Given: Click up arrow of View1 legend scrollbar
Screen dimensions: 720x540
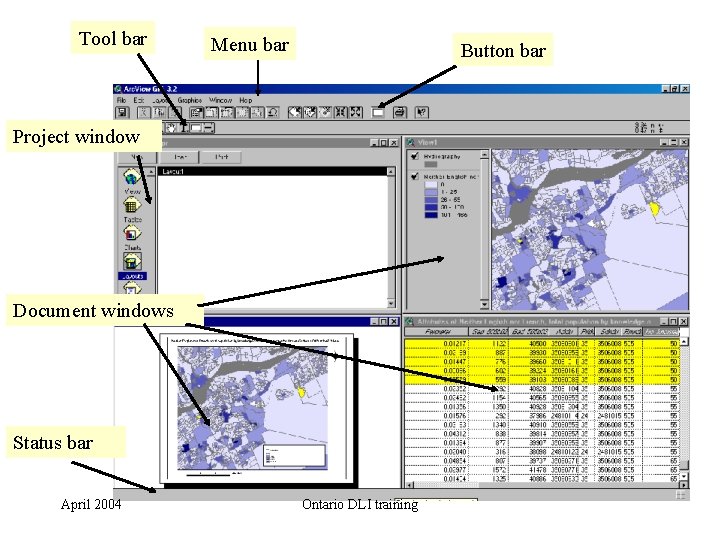Looking at the screenshot, I should [484, 155].
